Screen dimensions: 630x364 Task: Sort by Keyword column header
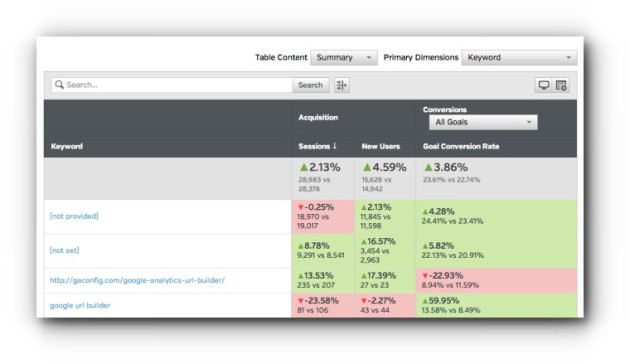[x=67, y=146]
